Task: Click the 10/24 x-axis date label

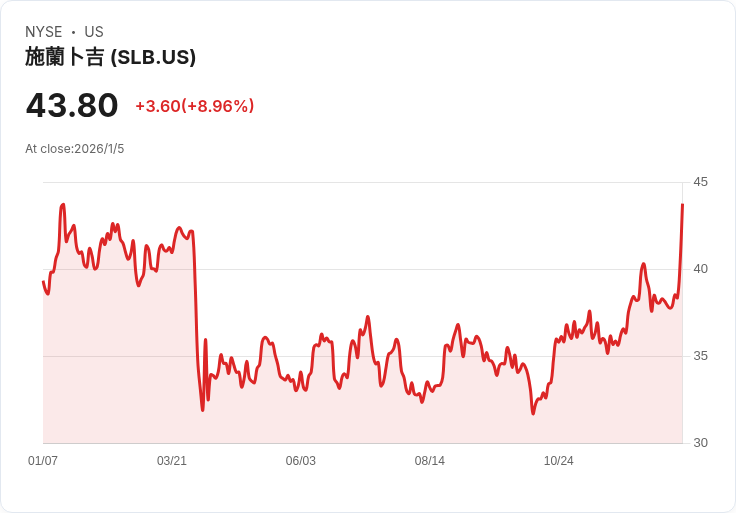Action: pyautogui.click(x=559, y=461)
